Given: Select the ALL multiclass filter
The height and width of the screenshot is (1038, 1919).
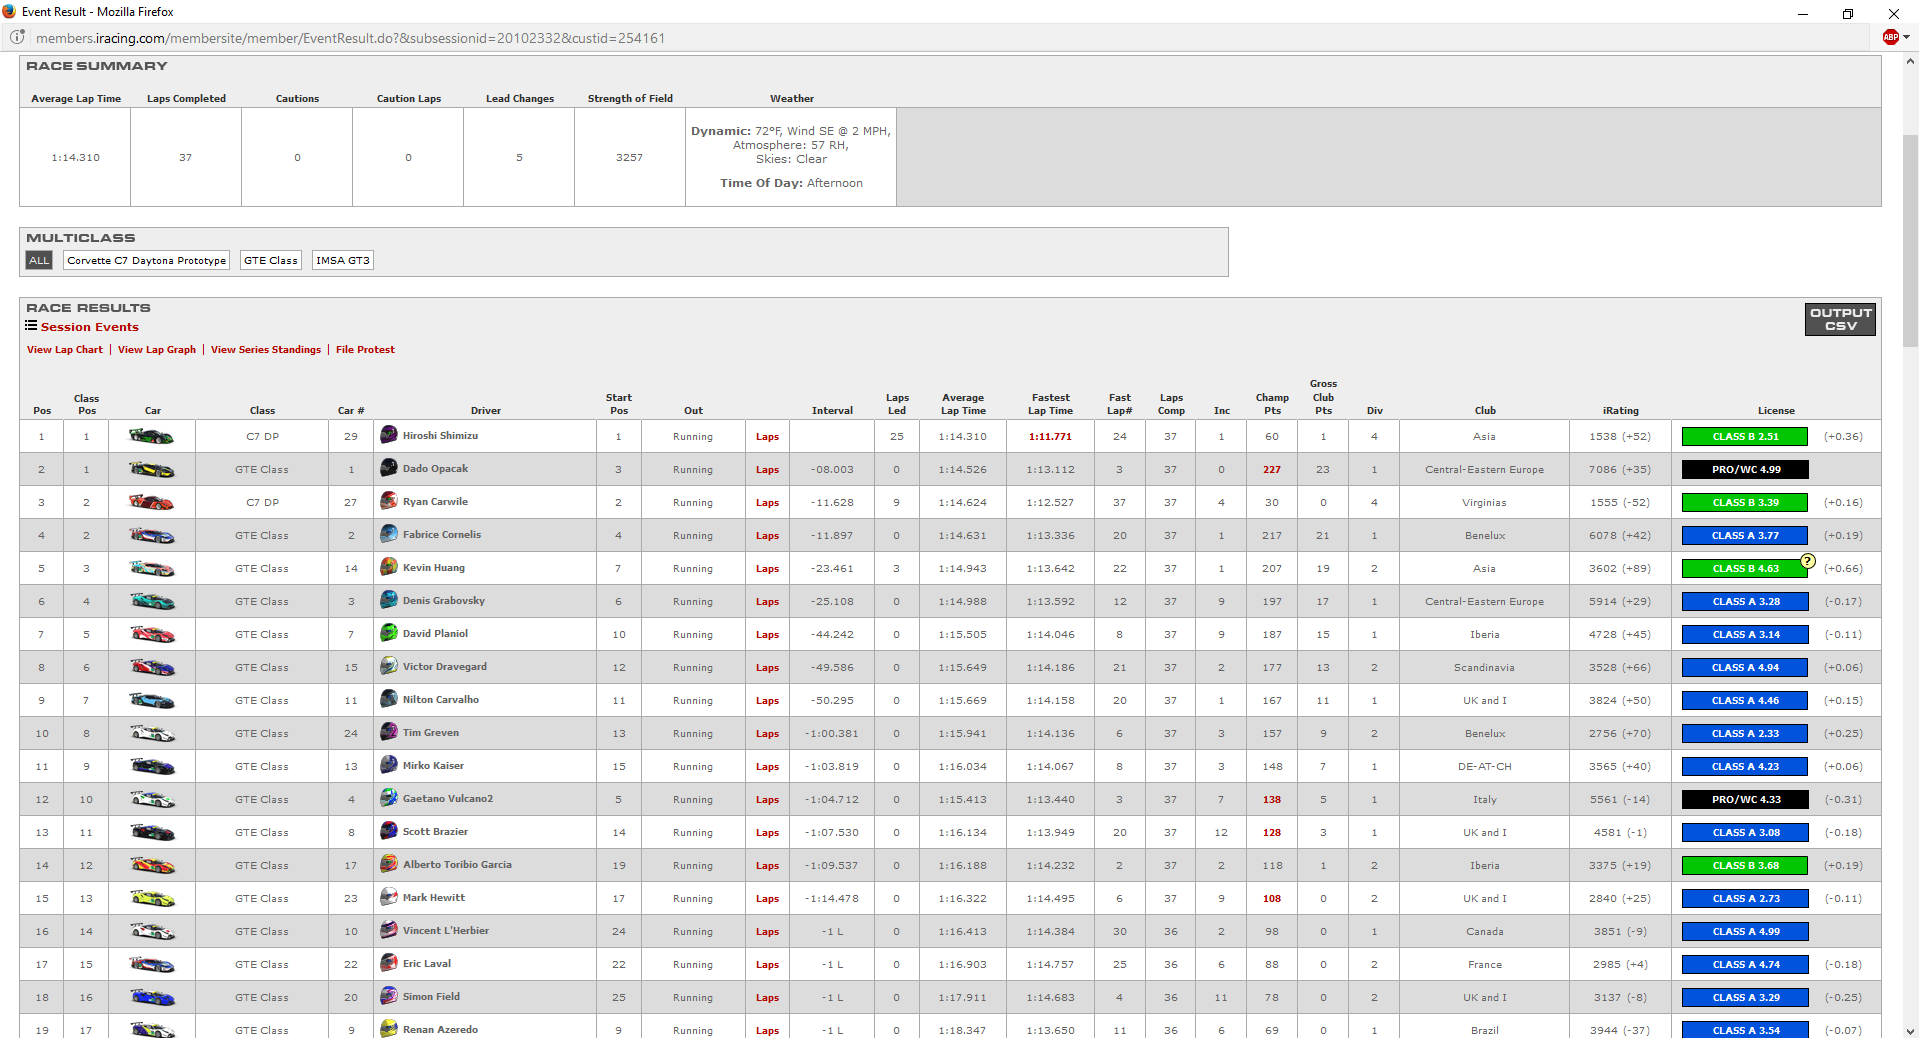Looking at the screenshot, I should click(39, 260).
